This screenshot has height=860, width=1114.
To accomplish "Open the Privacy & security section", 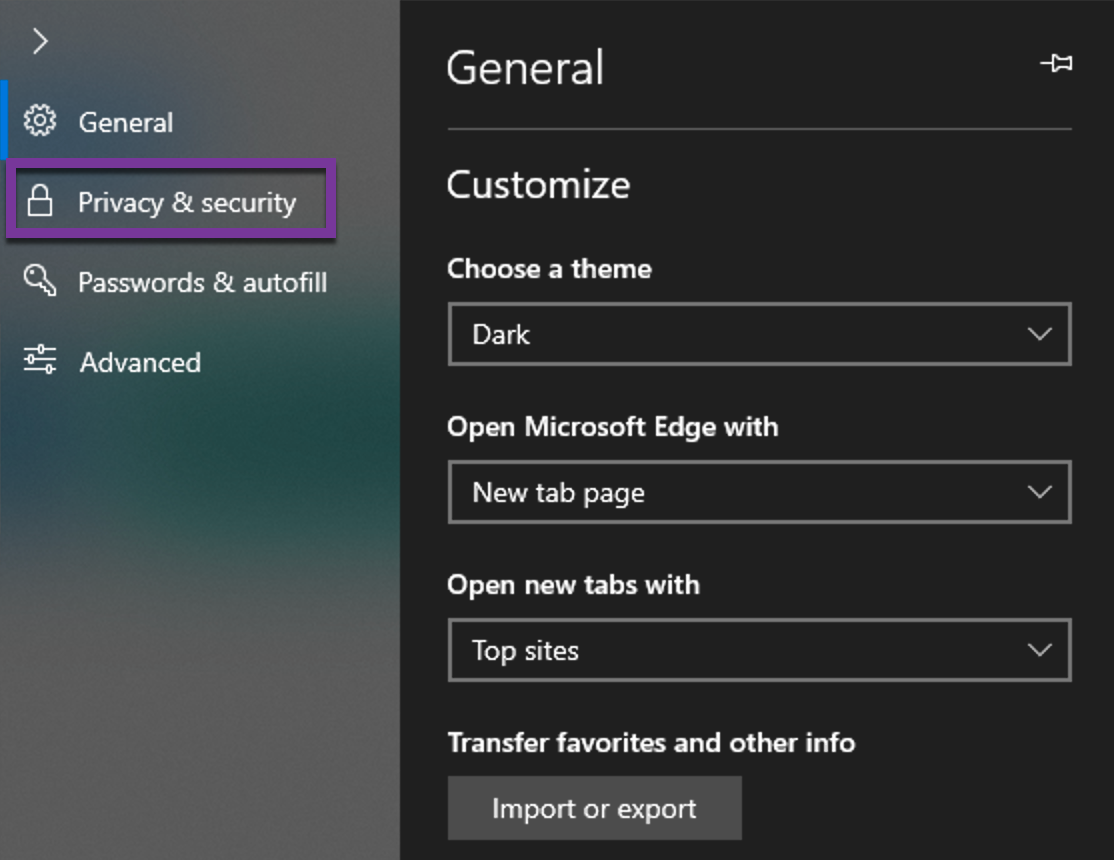I will [187, 202].
